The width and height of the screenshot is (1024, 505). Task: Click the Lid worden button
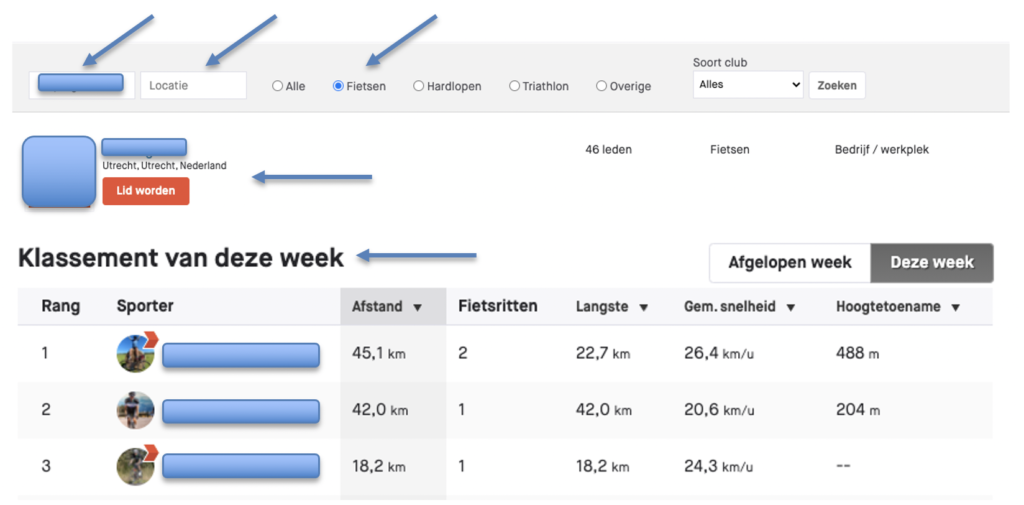[x=146, y=191]
